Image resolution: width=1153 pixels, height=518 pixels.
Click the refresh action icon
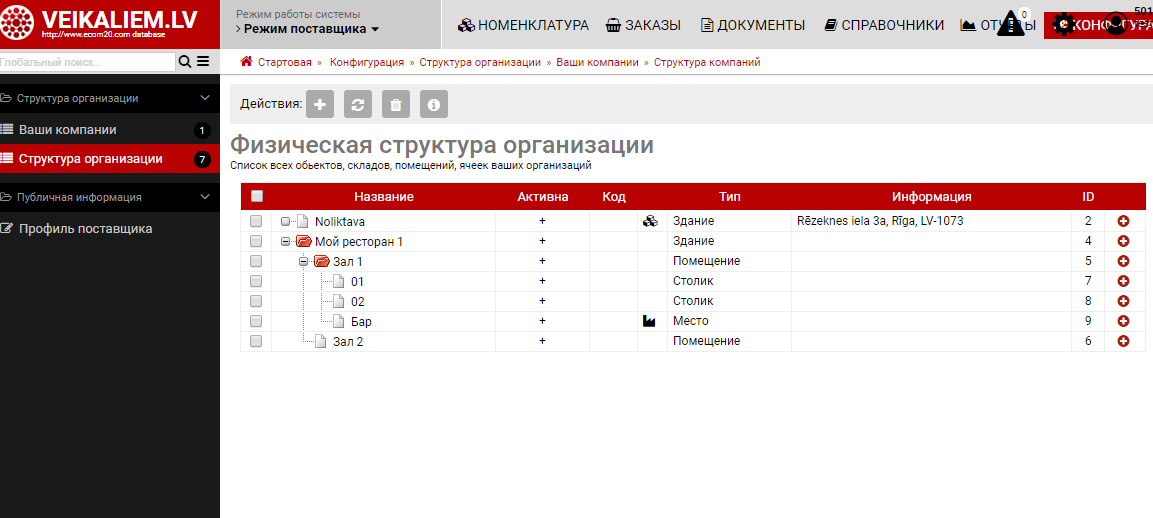point(358,104)
